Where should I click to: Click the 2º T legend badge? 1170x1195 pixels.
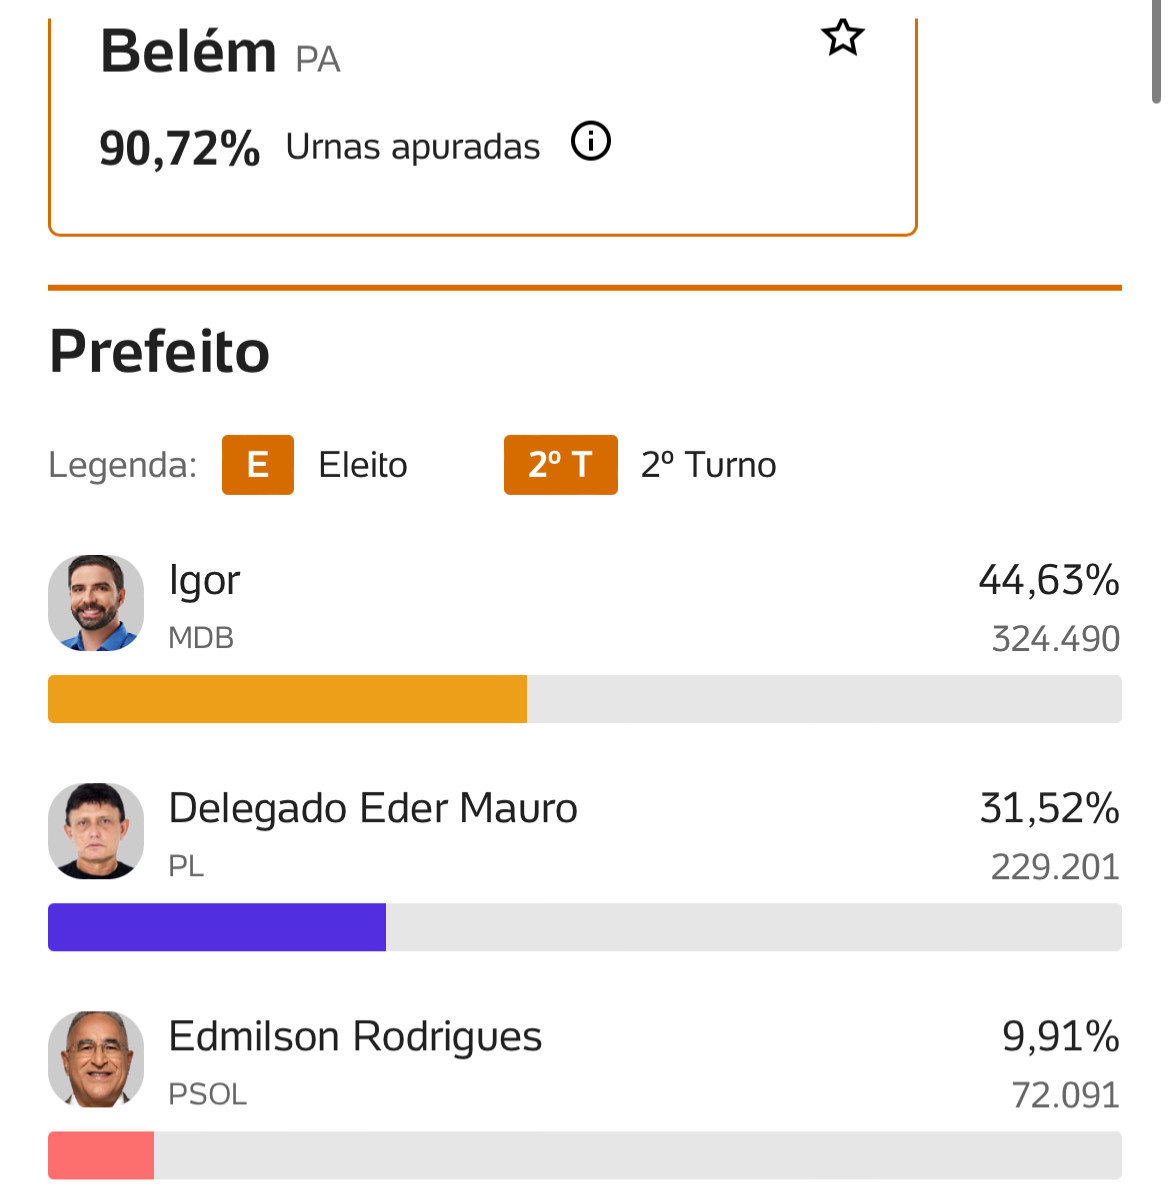560,465
